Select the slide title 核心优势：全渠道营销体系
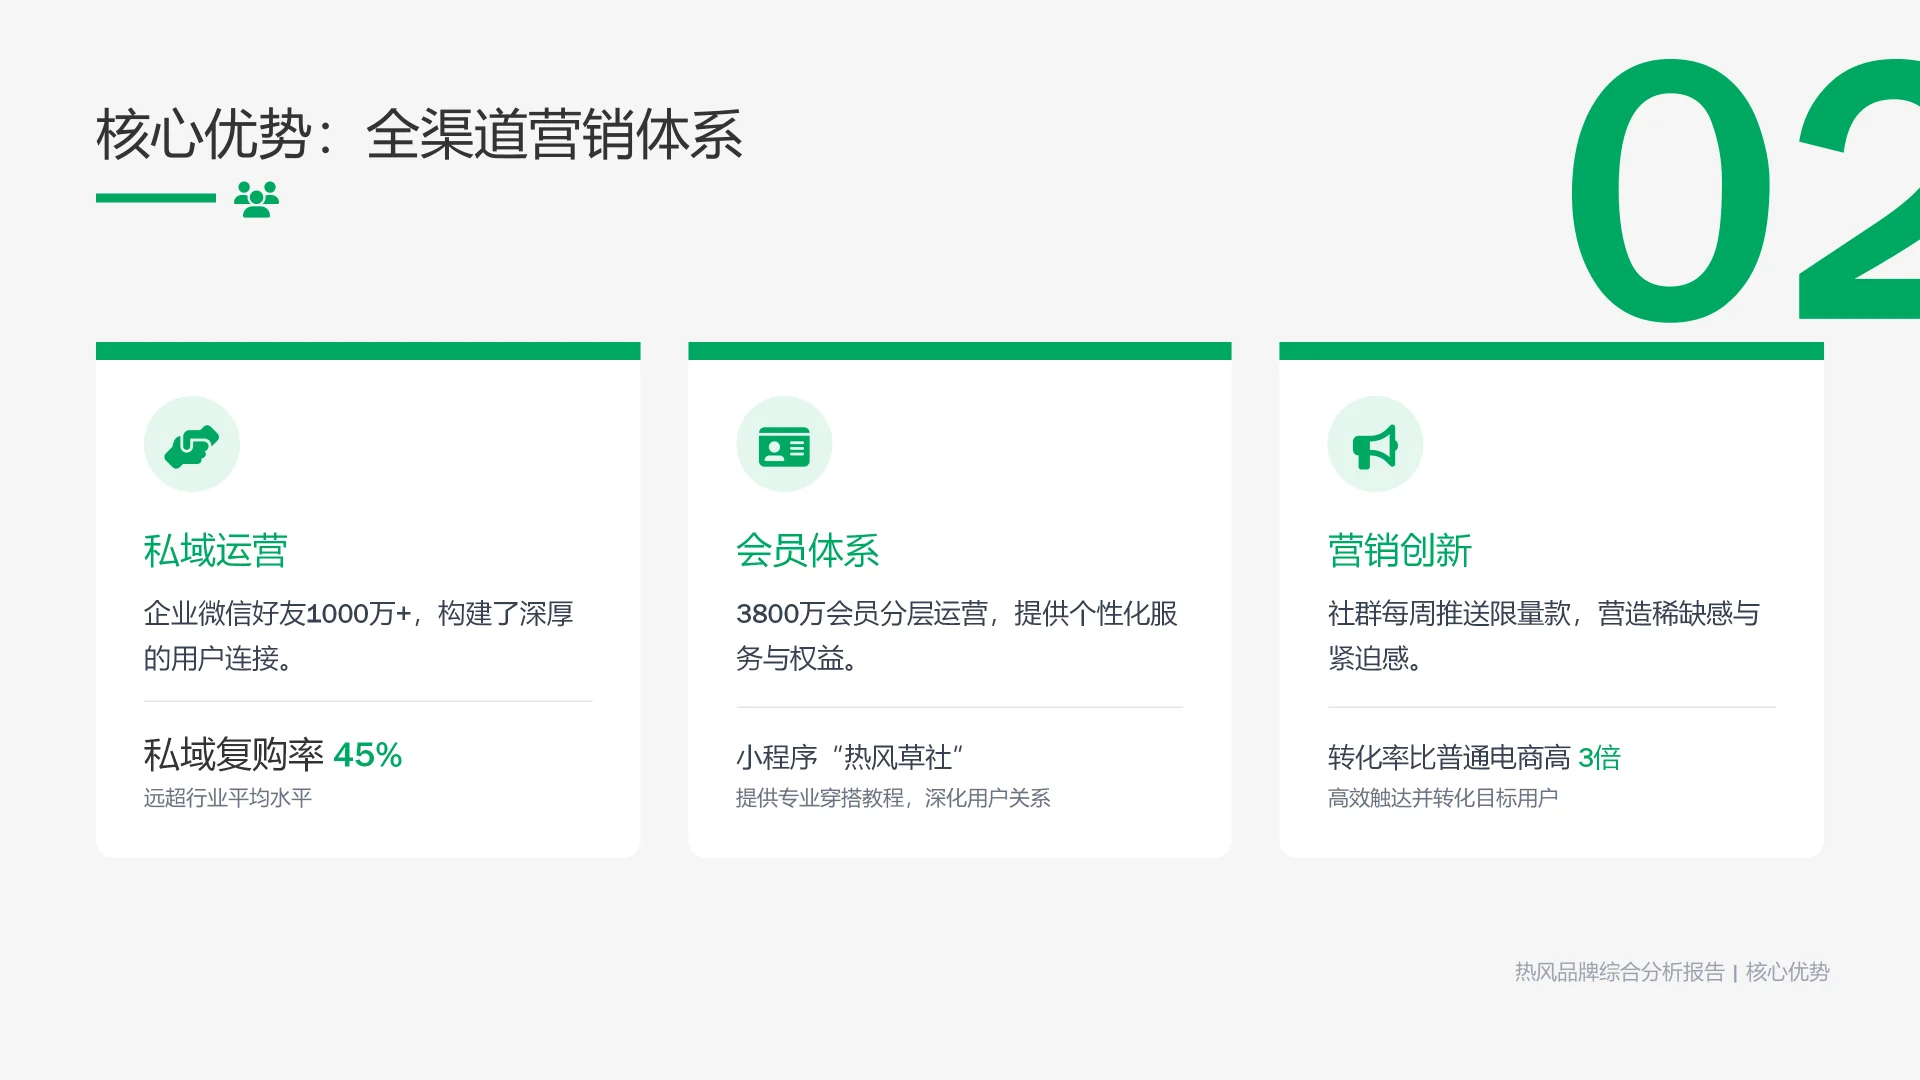This screenshot has height=1080, width=1920. 419,135
